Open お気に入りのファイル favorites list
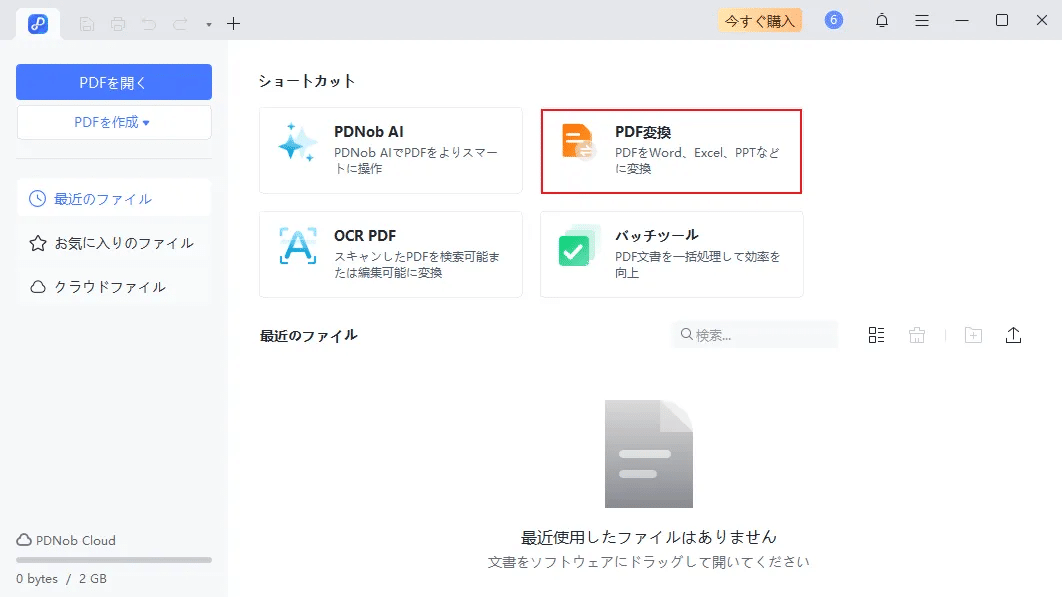The image size is (1062, 597). tap(114, 243)
